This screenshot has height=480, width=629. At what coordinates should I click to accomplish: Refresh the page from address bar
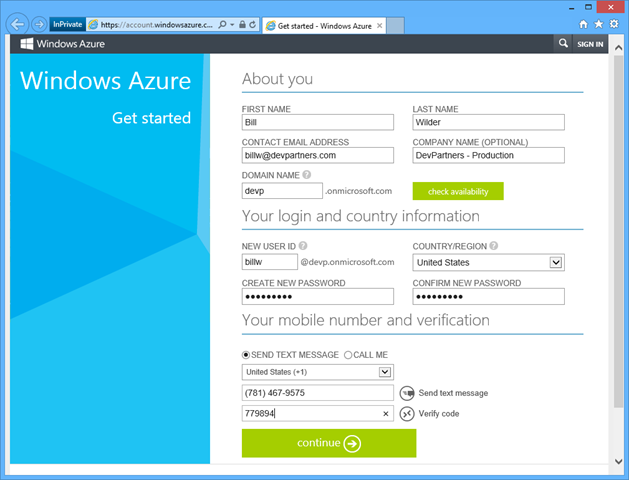click(254, 23)
